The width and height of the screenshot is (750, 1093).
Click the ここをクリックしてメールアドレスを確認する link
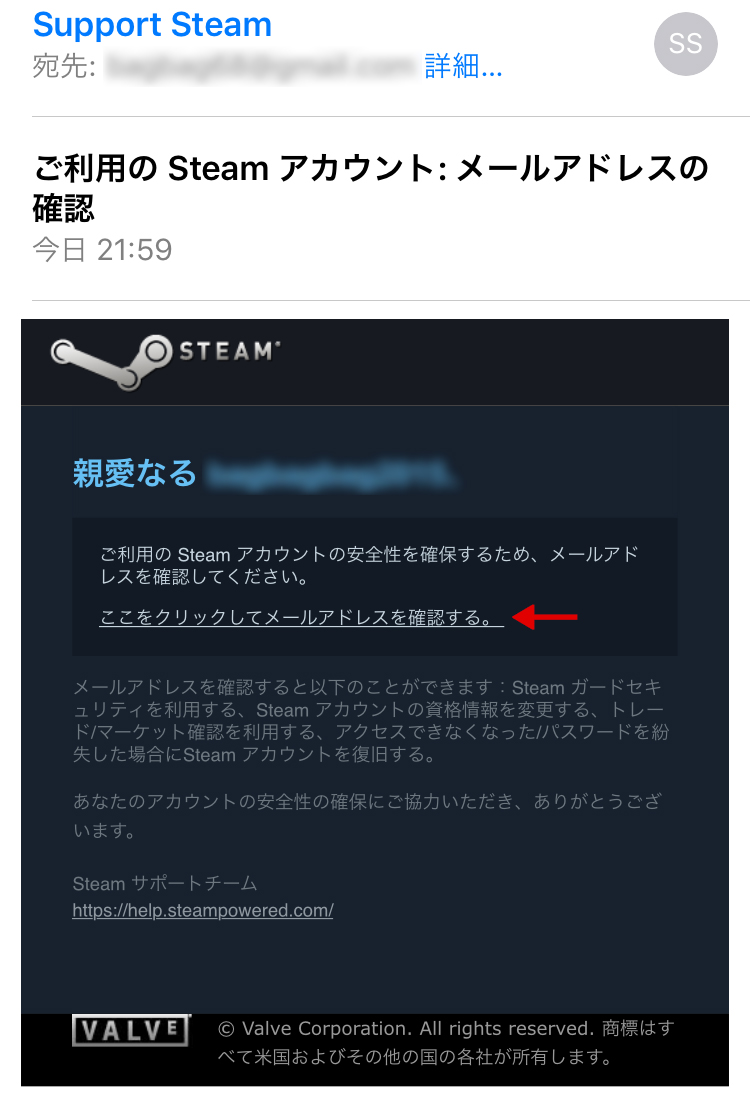click(301, 618)
